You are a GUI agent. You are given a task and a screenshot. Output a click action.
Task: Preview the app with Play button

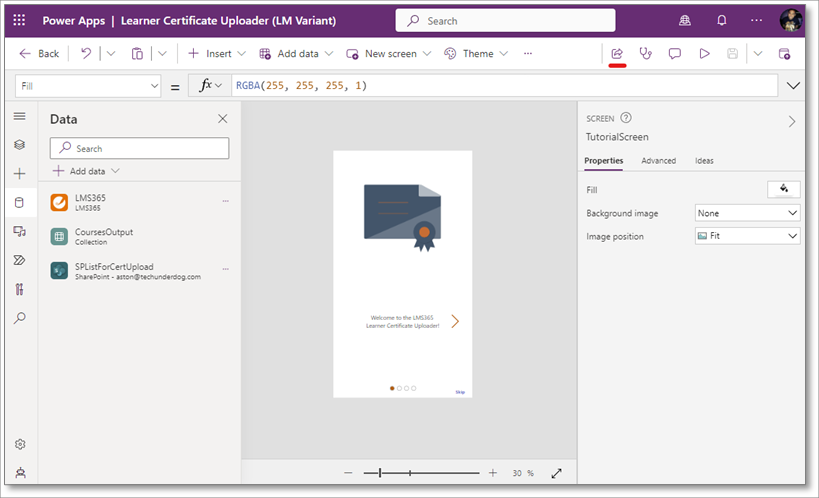click(x=704, y=53)
